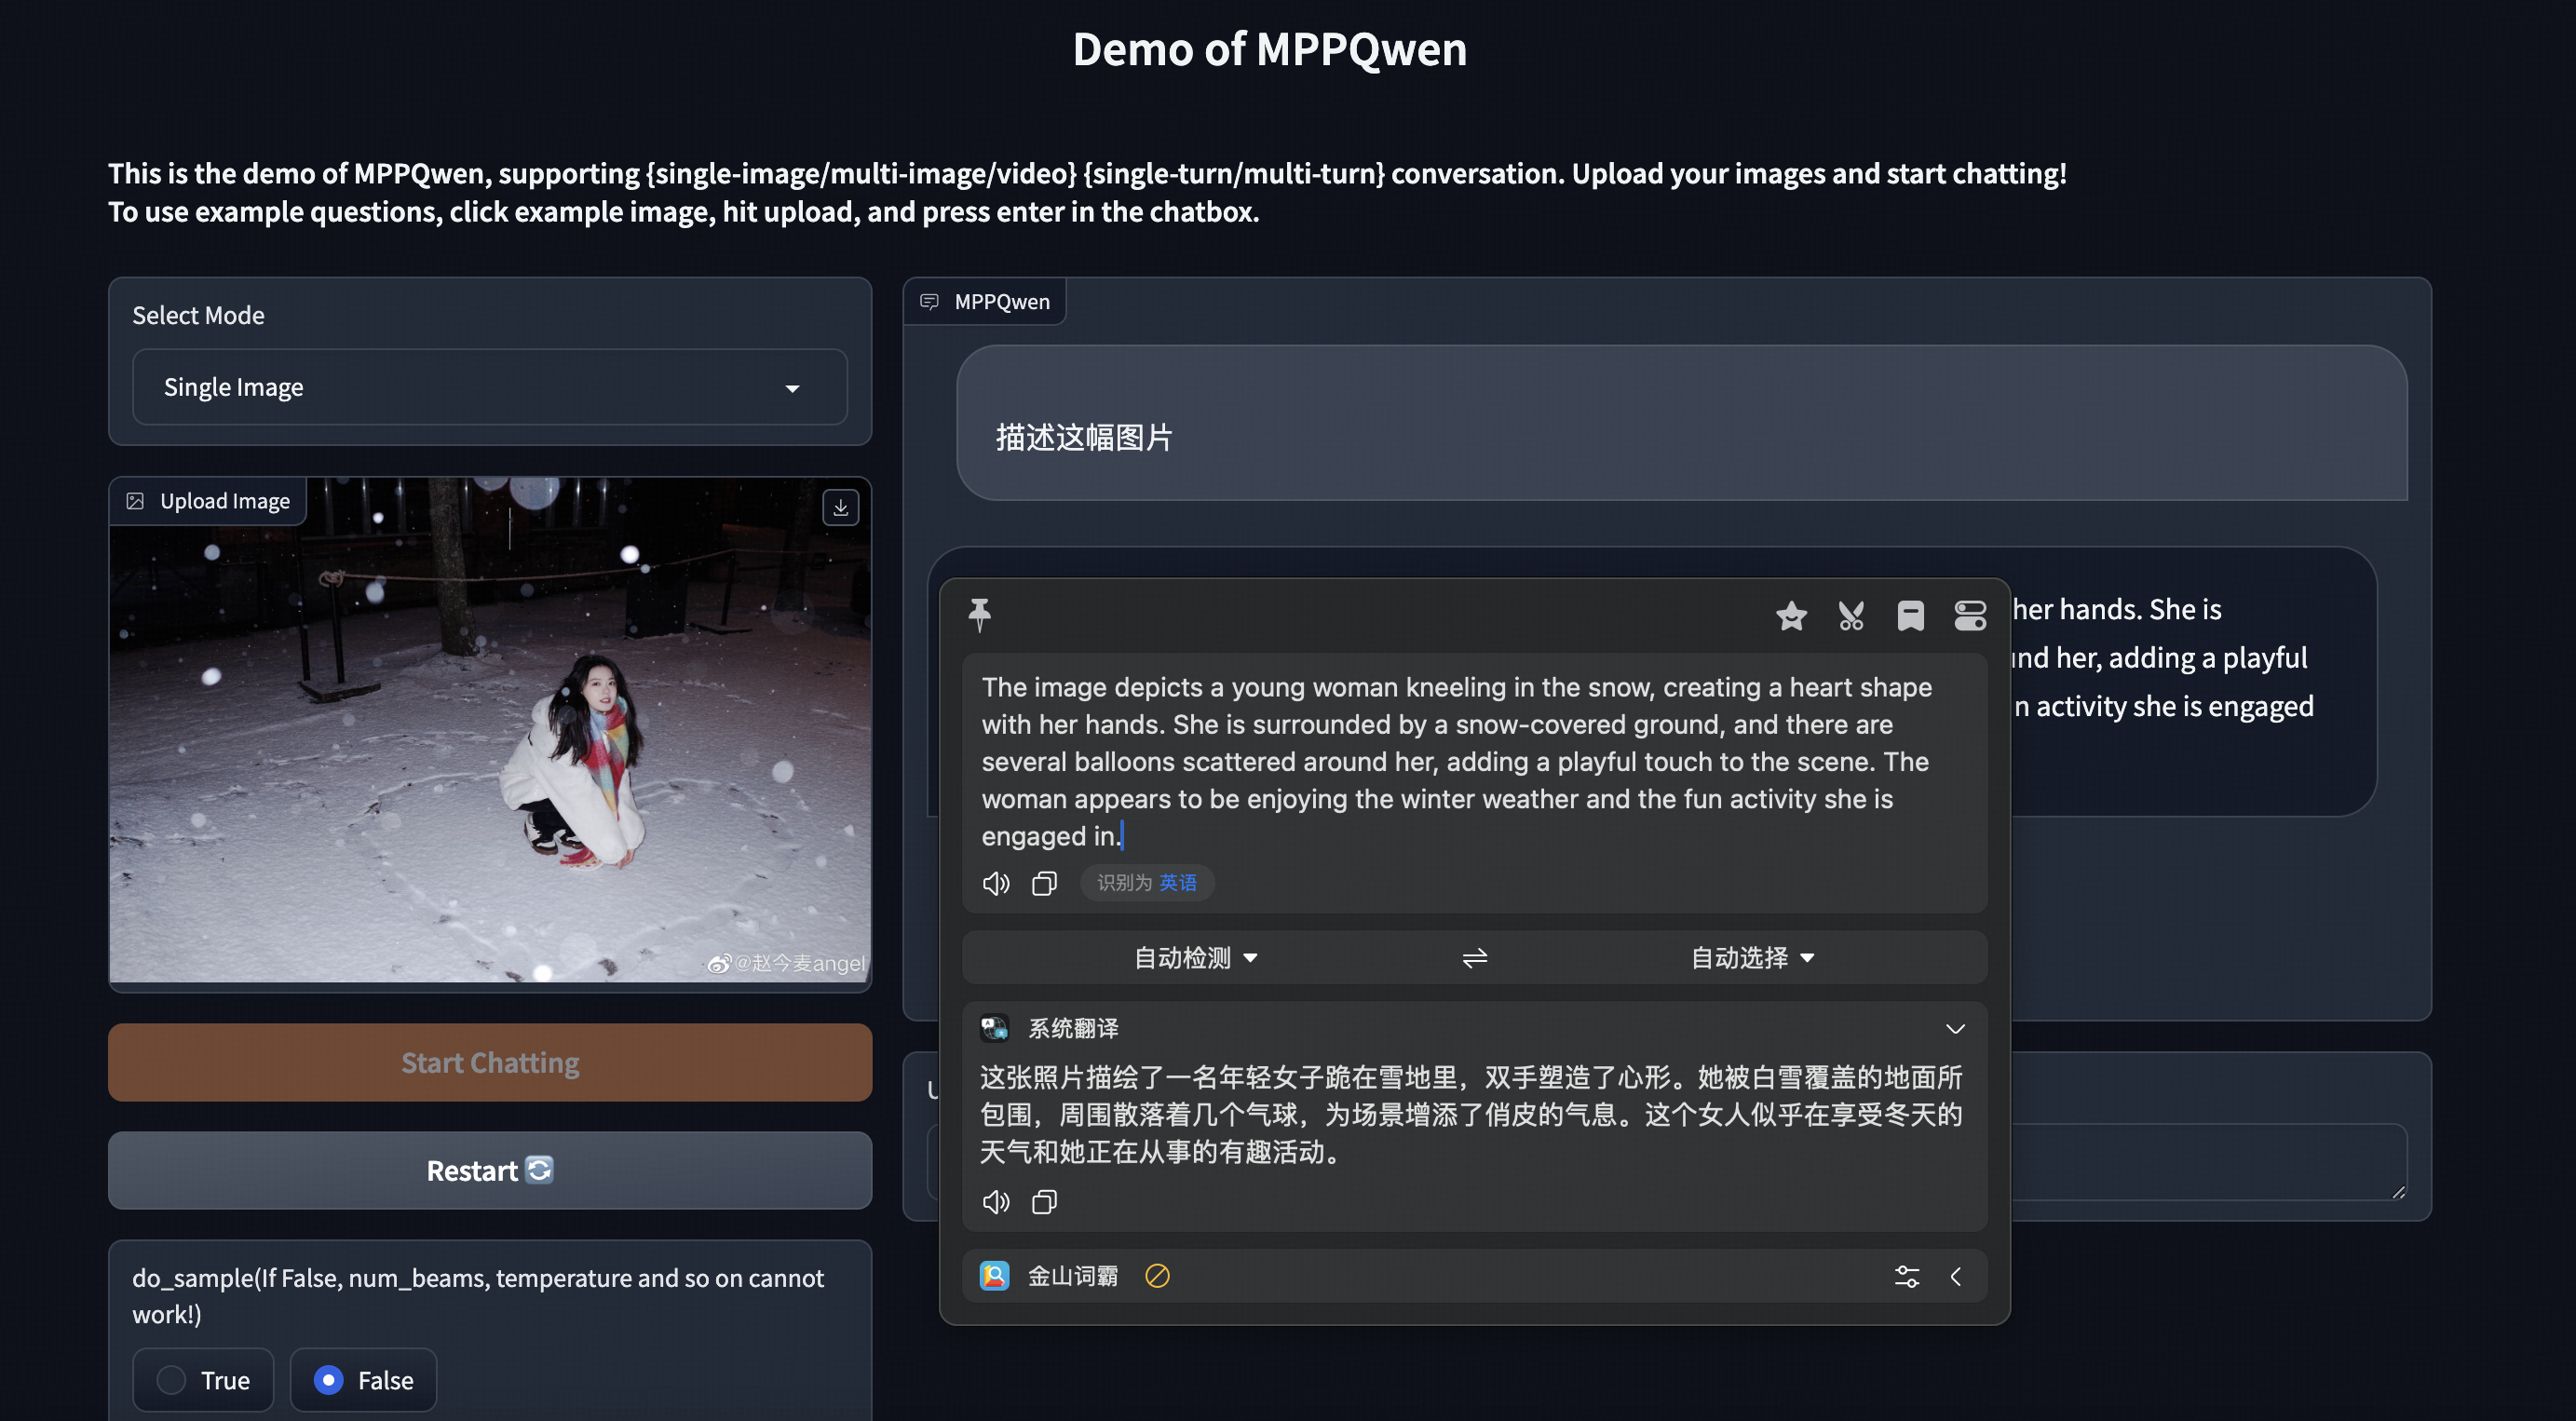Click the toggle-style settings icon in popup
This screenshot has width=2576, height=1421.
1970,615
